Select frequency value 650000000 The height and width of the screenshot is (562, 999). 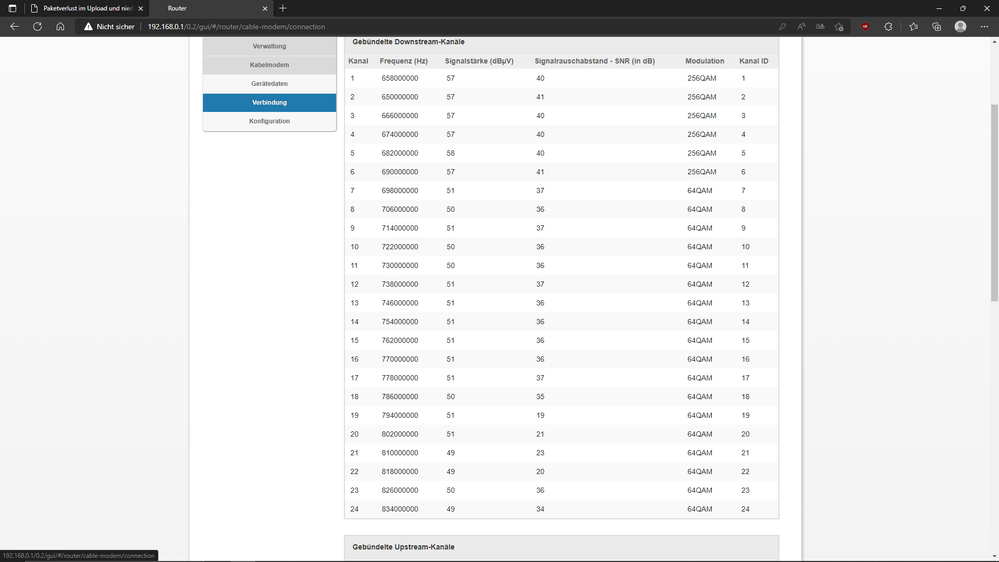(400, 97)
